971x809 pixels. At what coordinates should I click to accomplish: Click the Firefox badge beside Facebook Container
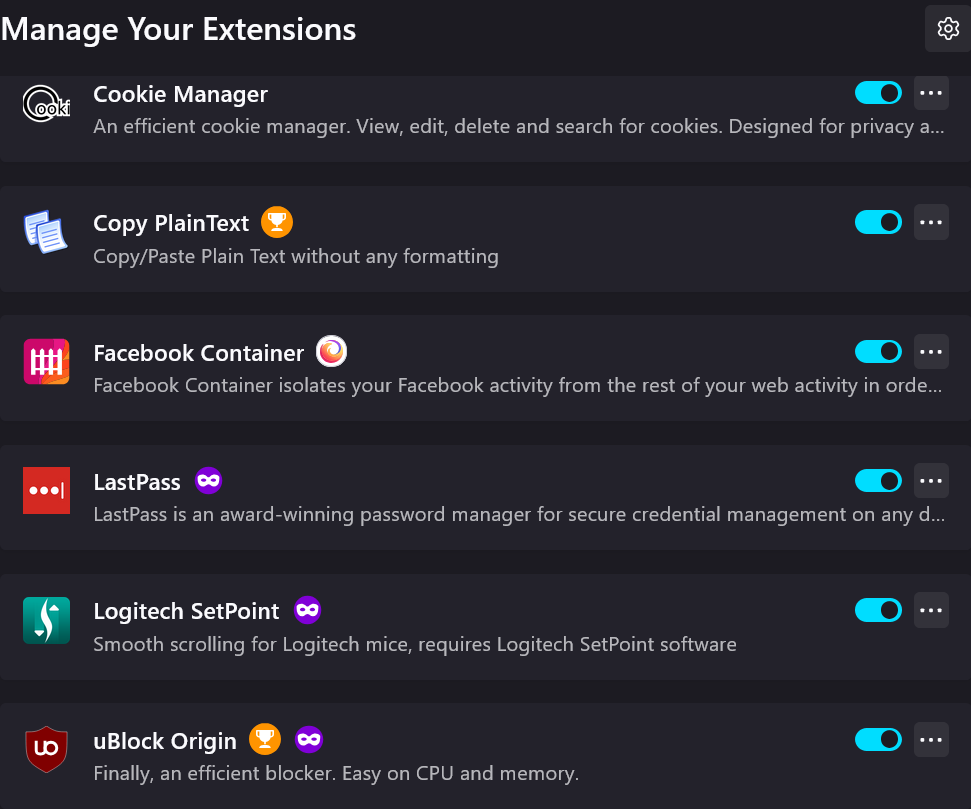coord(331,352)
